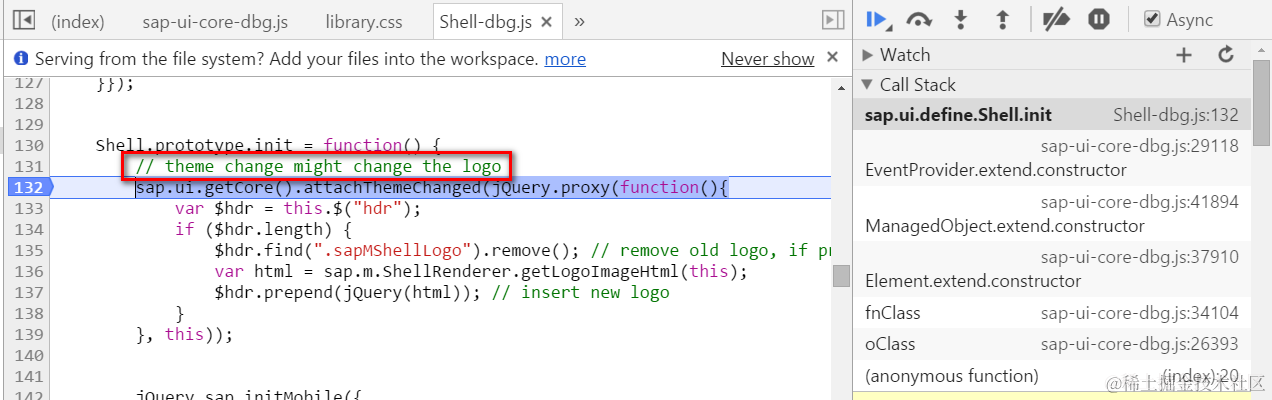
Task: Switch to sap-ui-core-dbg.js tab
Action: (x=213, y=20)
